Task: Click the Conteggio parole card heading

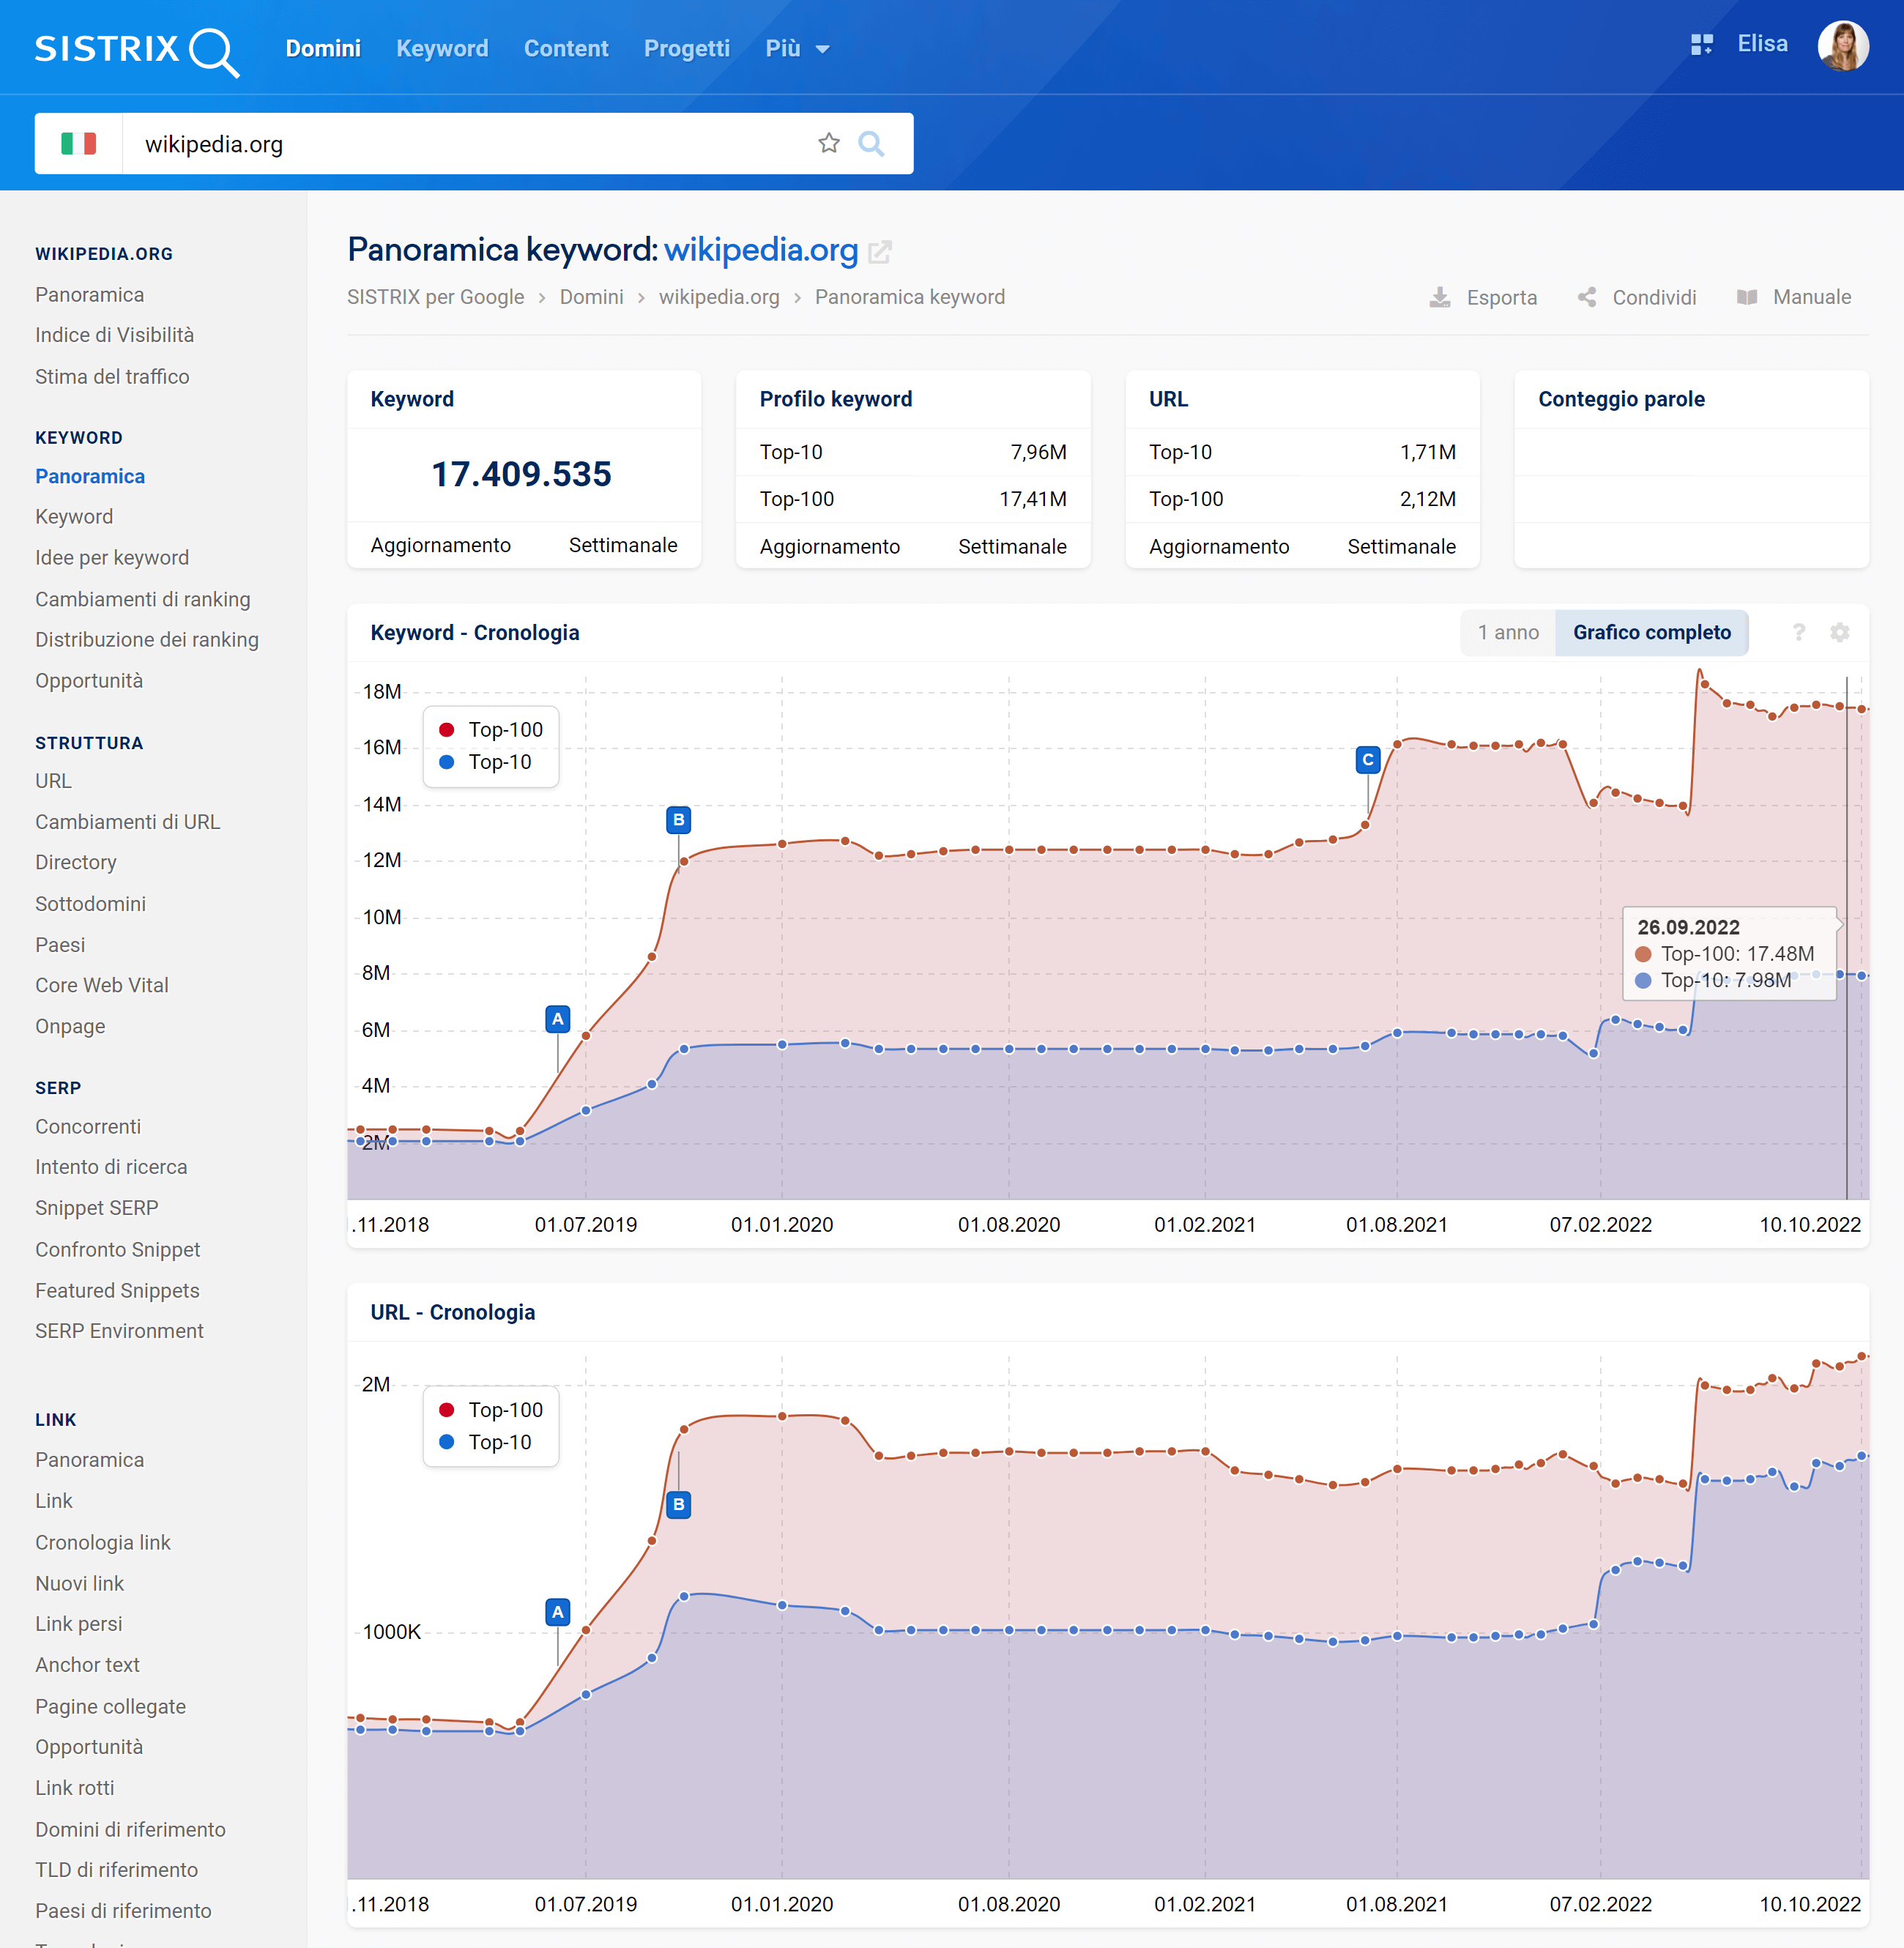Action: (x=1621, y=399)
